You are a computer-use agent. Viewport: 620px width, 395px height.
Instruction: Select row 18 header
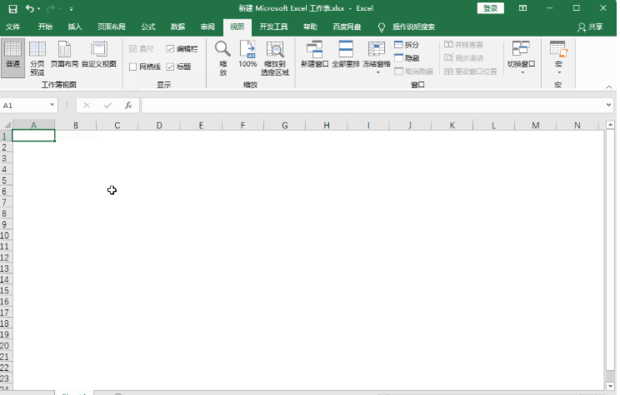6,324
